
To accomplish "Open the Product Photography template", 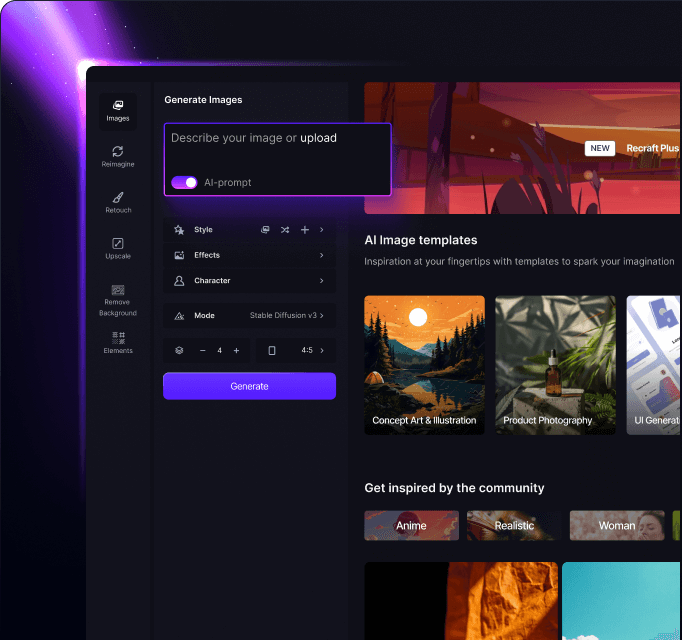I will (547, 365).
